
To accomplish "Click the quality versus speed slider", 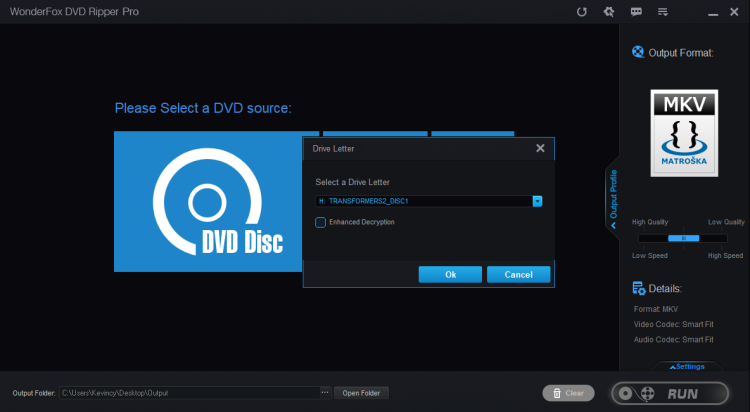I will (x=684, y=238).
